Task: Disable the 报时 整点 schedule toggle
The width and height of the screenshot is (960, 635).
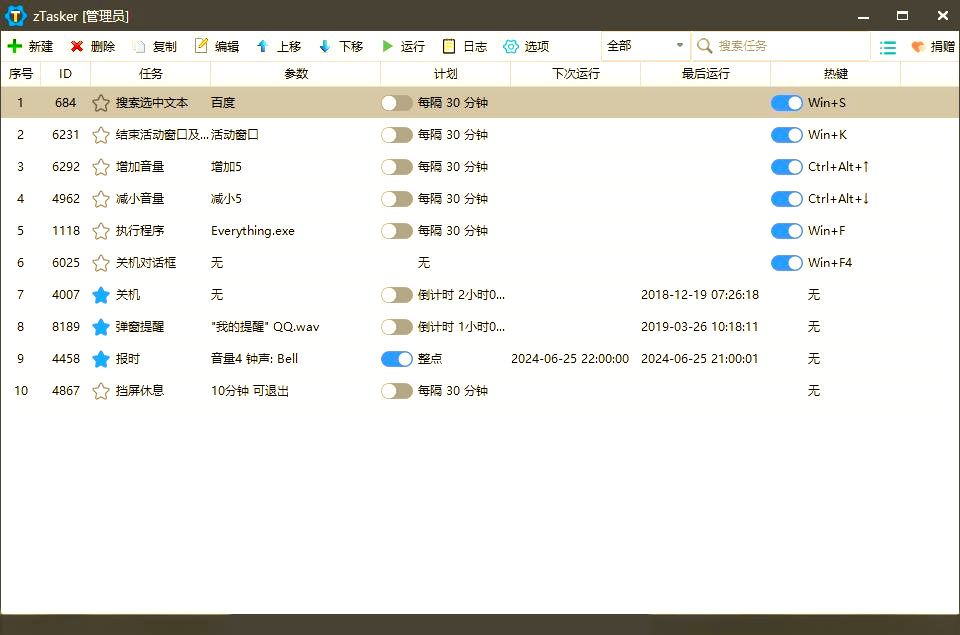Action: tap(396, 359)
